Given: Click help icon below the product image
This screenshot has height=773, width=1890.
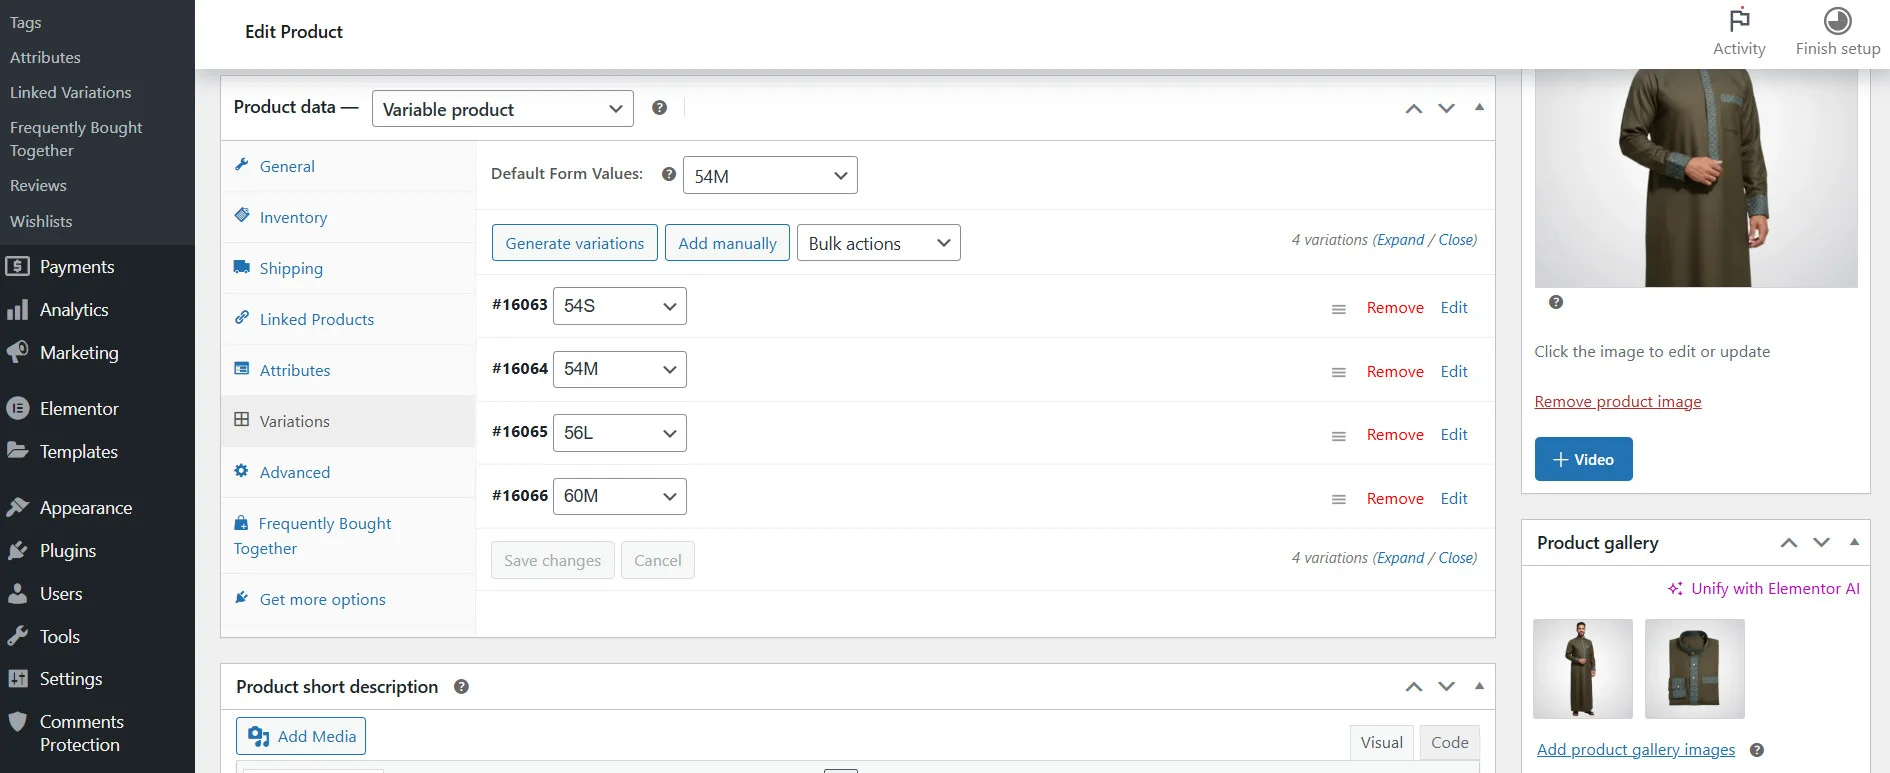Looking at the screenshot, I should point(1555,302).
